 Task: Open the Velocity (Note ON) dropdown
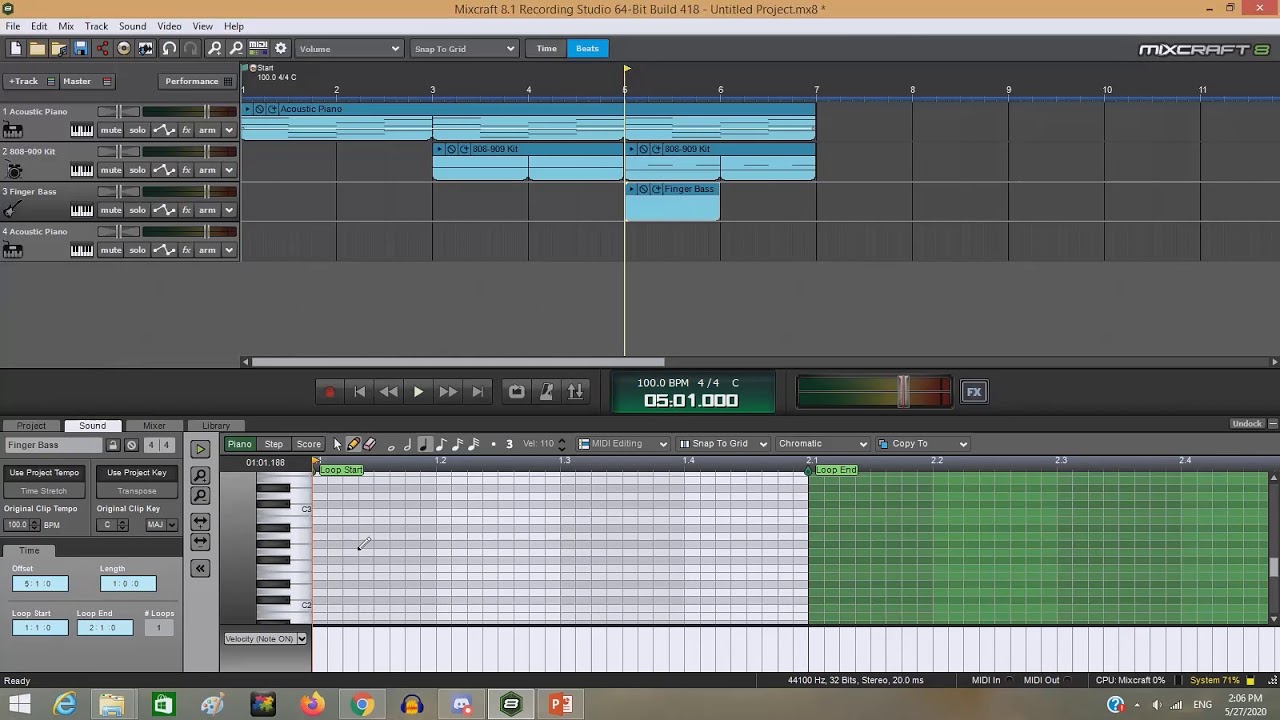265,638
